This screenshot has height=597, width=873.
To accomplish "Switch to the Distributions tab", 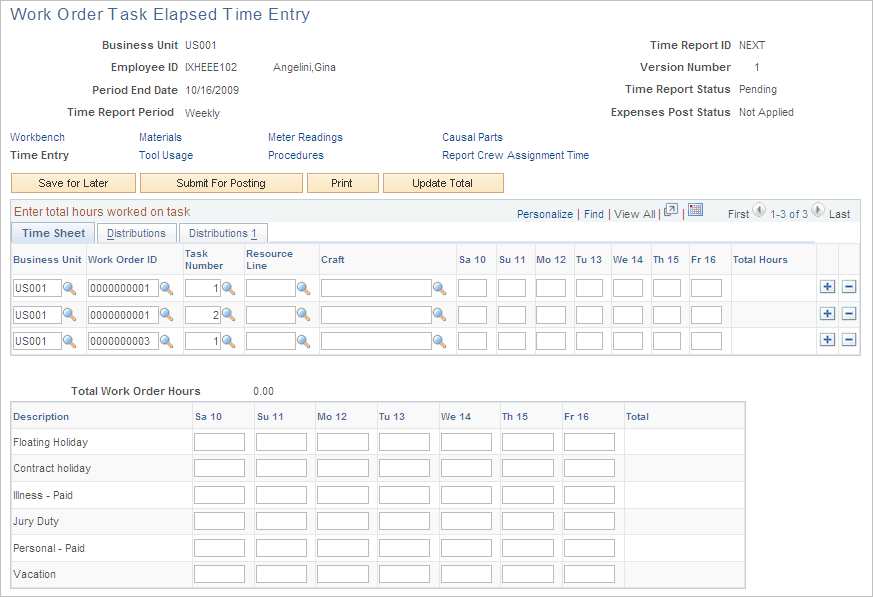I will [x=136, y=233].
